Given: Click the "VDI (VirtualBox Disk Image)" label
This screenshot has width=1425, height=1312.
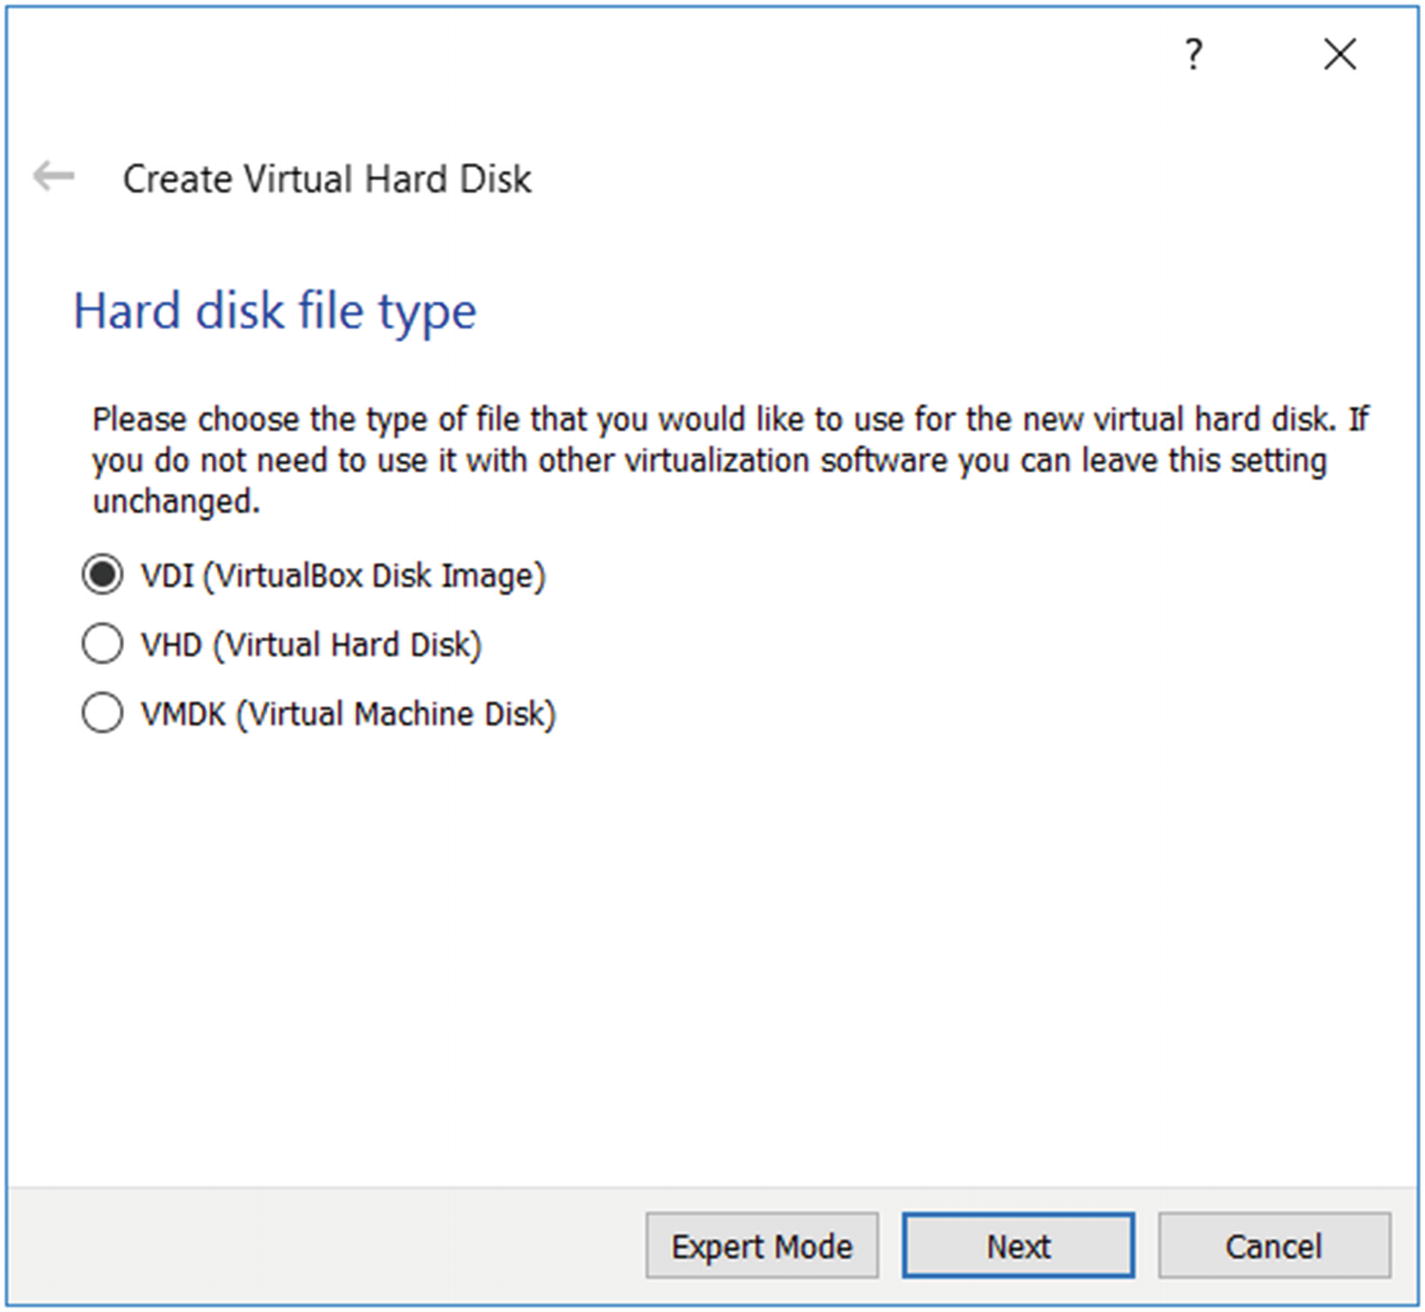Looking at the screenshot, I should tap(343, 576).
